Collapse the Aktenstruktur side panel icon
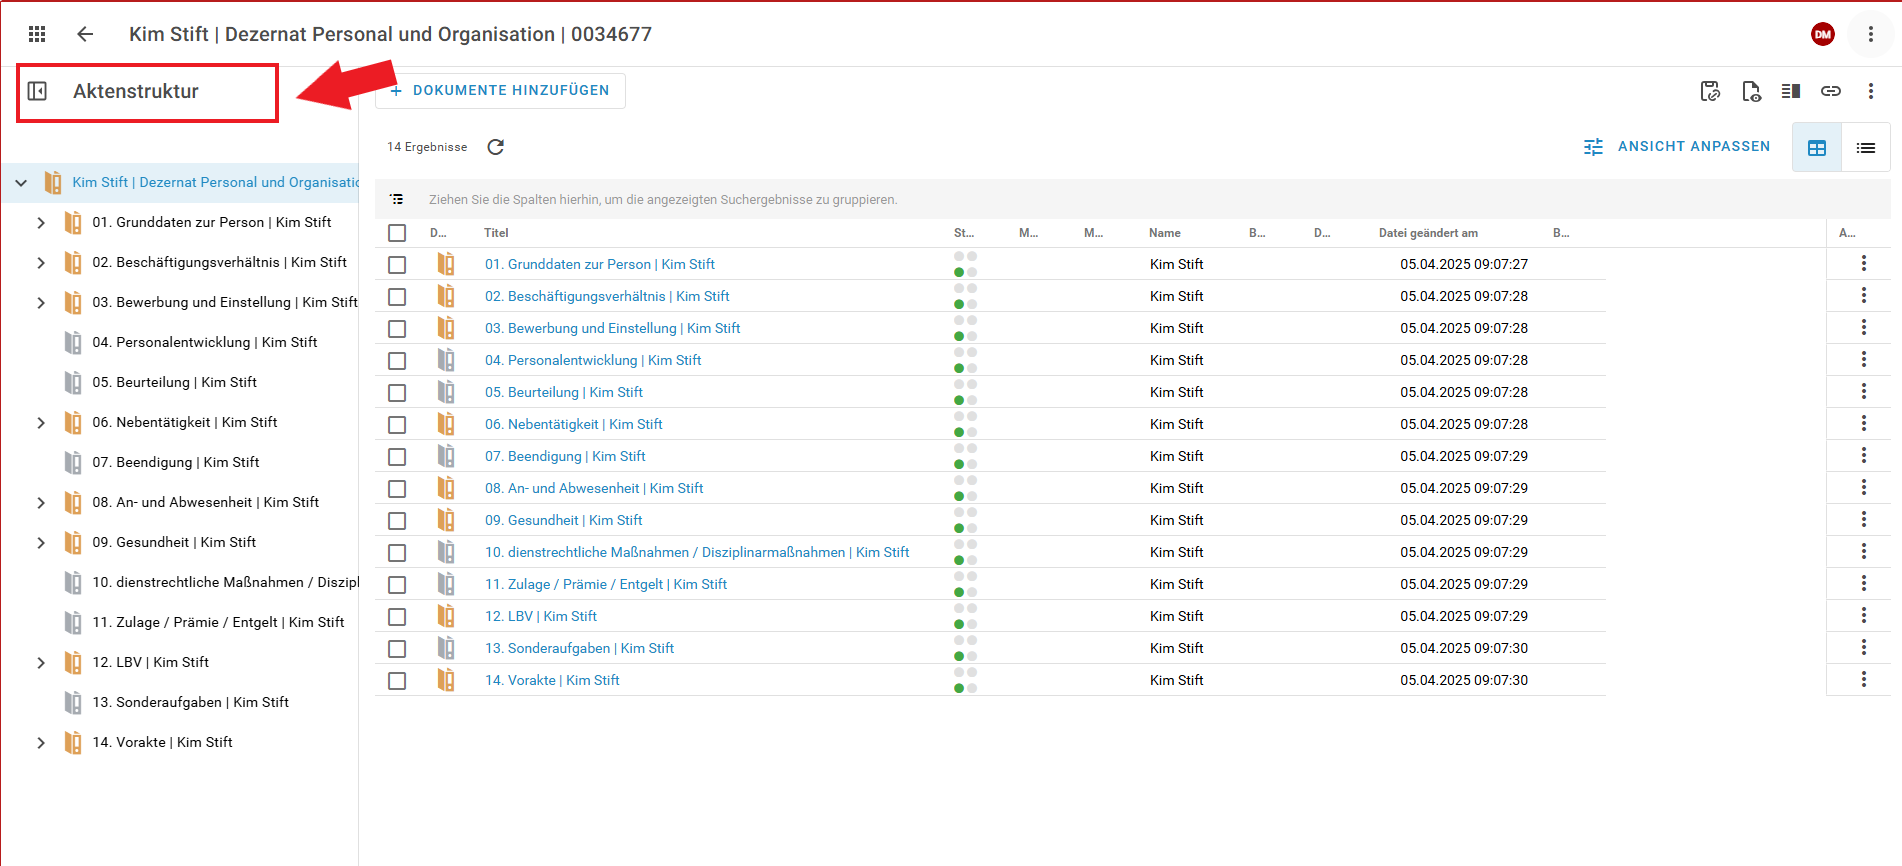 tap(37, 91)
